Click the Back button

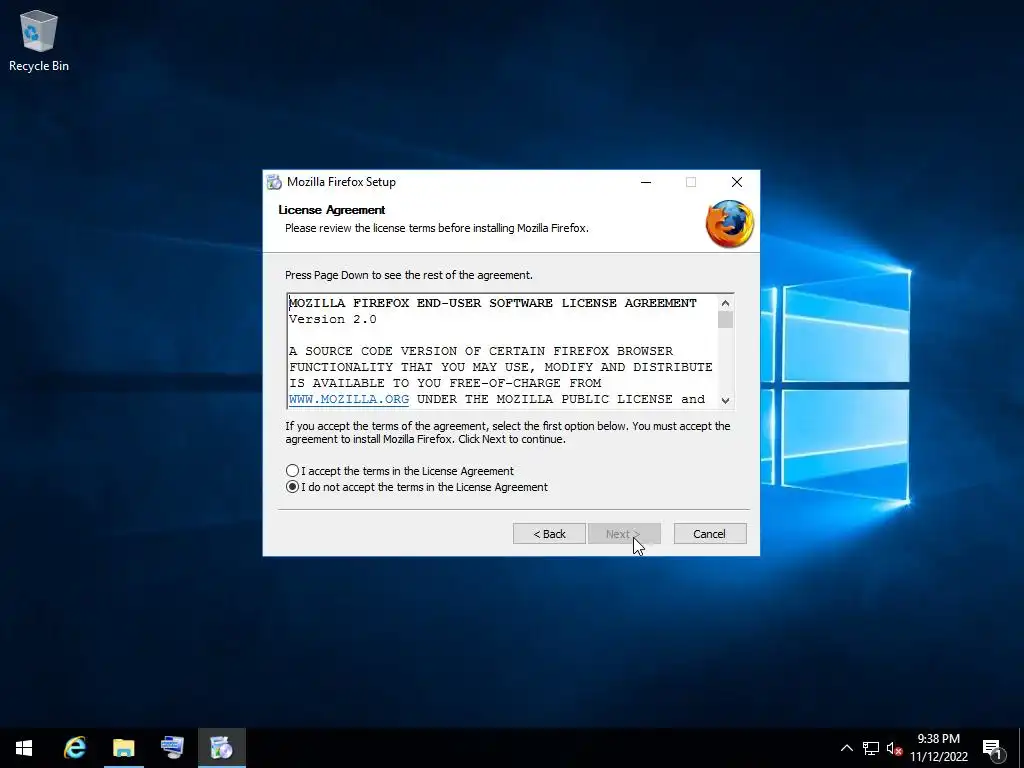tap(549, 534)
